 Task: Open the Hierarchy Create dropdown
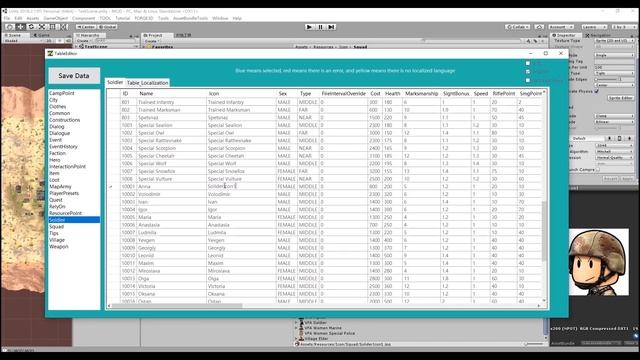pyautogui.click(x=83, y=41)
